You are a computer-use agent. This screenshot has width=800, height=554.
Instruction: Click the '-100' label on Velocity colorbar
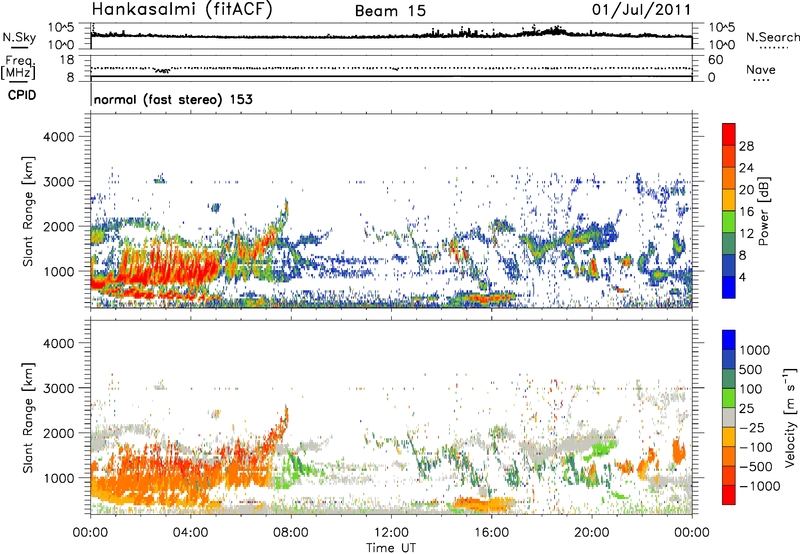[755, 447]
